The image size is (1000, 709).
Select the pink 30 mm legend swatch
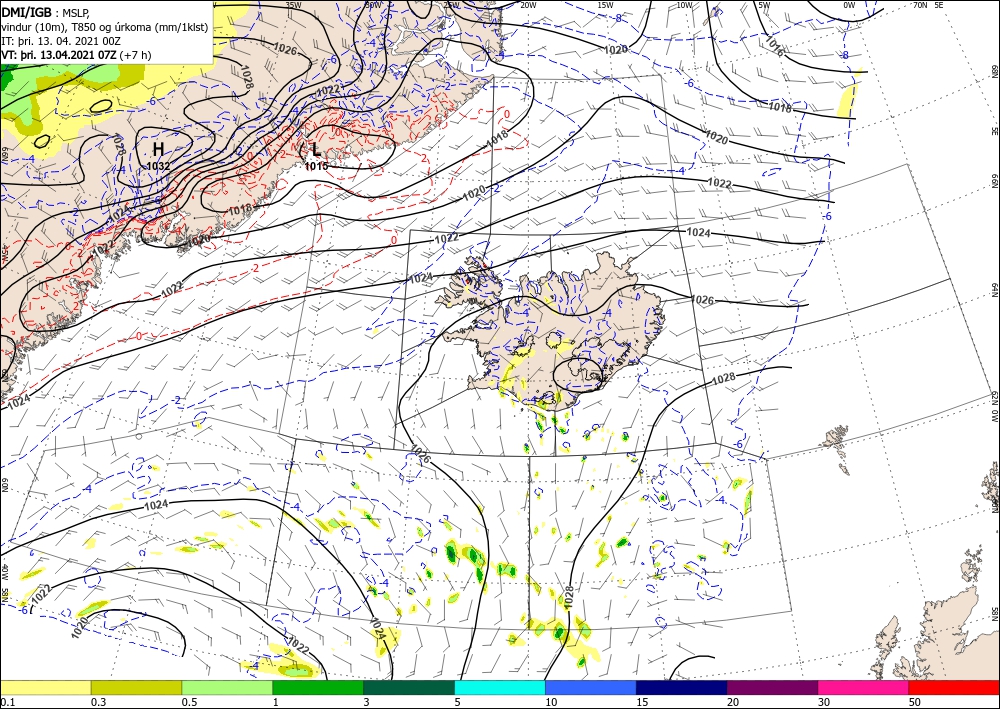click(x=864, y=687)
